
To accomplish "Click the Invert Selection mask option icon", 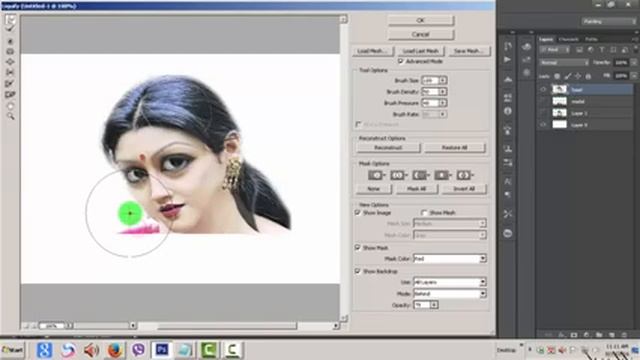I will pos(464,175).
